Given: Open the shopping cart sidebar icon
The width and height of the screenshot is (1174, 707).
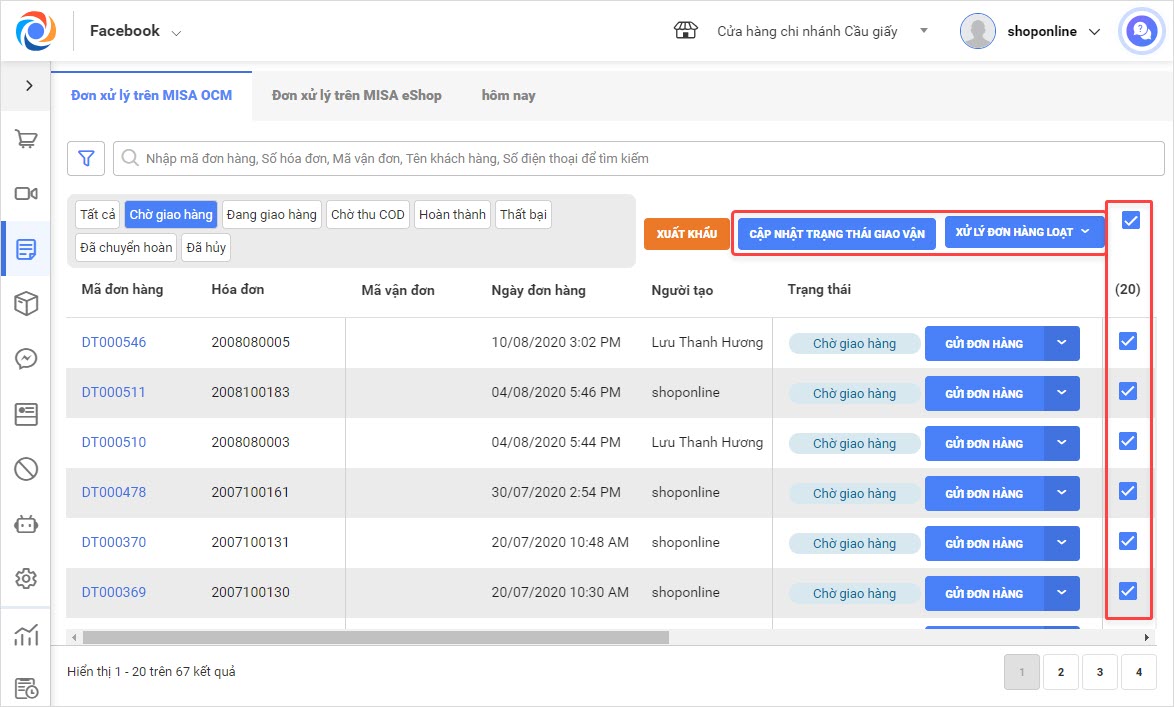Looking at the screenshot, I should tap(26, 140).
